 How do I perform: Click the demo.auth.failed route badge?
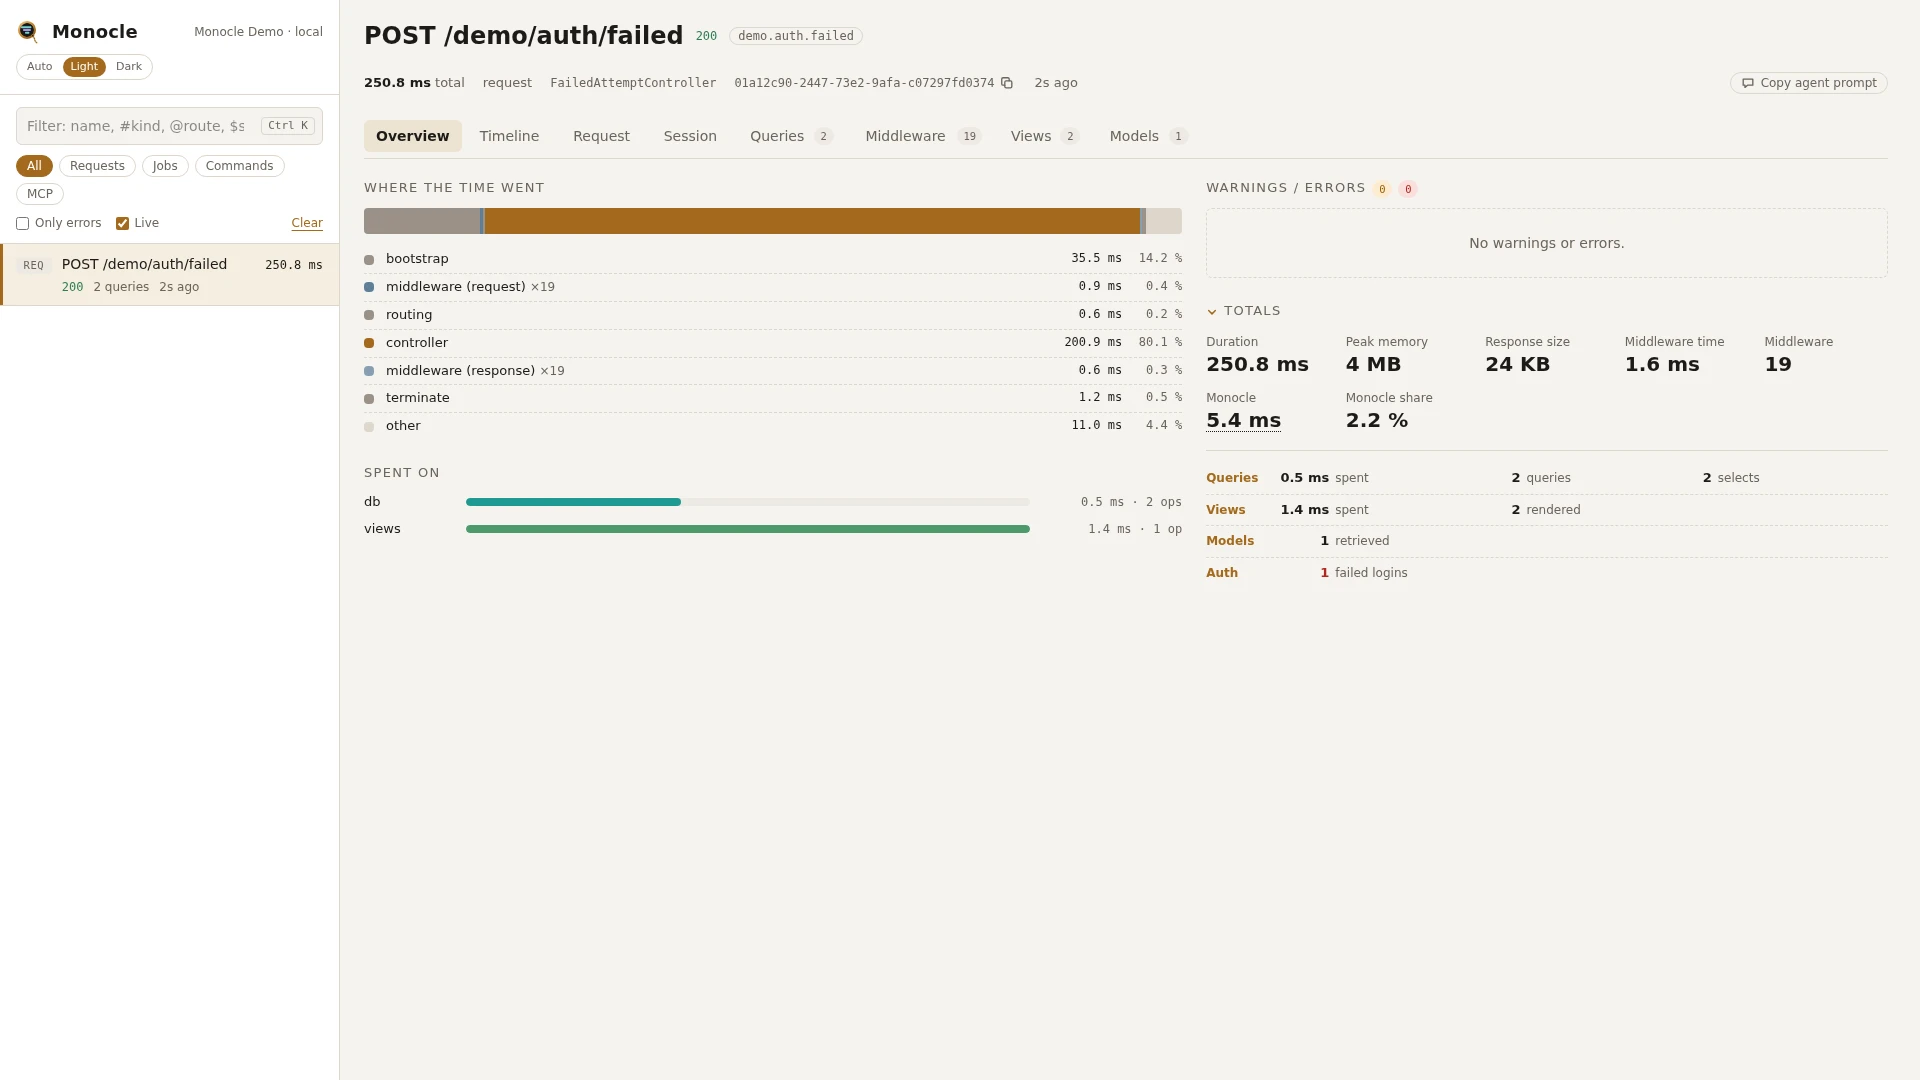coord(795,36)
